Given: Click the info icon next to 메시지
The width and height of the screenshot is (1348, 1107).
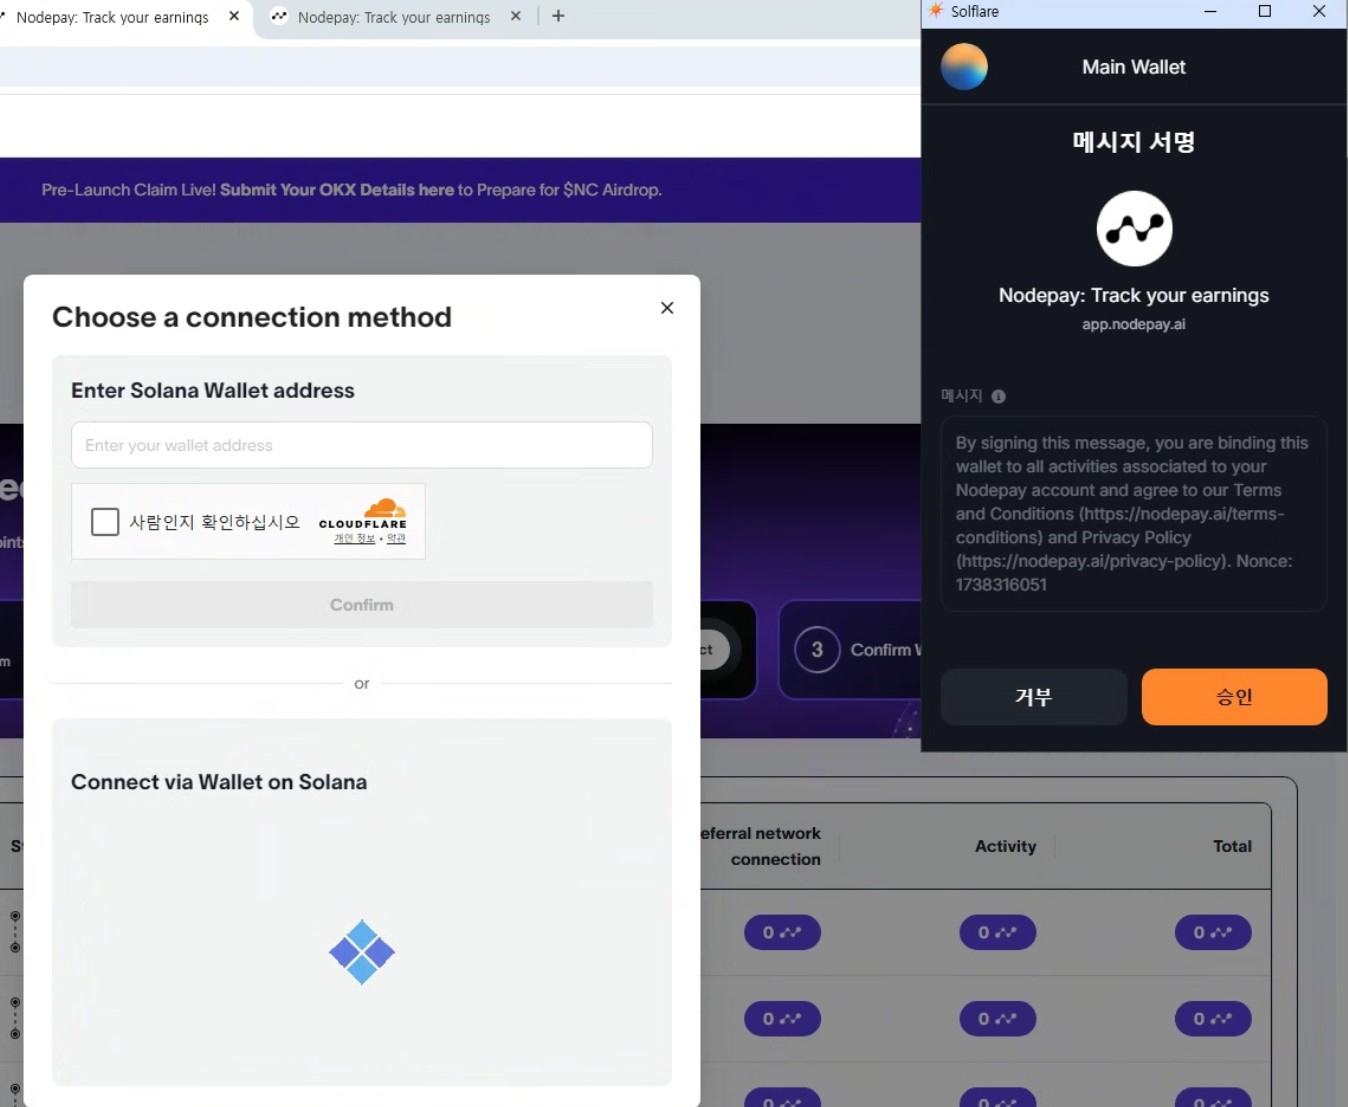Looking at the screenshot, I should [998, 396].
